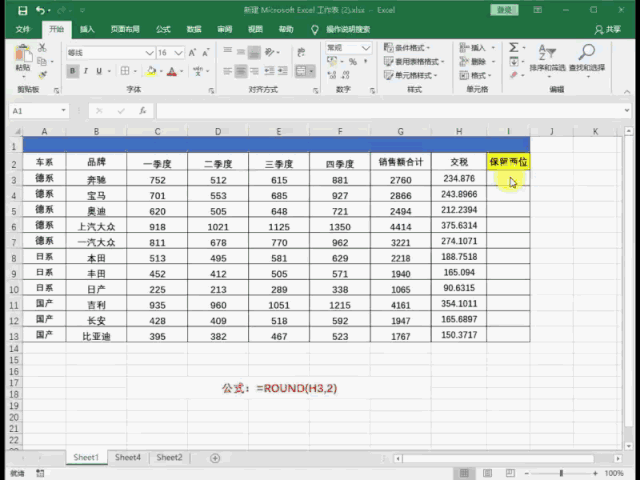Switch to Sheet2 tab
Viewport: 640px width, 480px height.
pos(169,458)
